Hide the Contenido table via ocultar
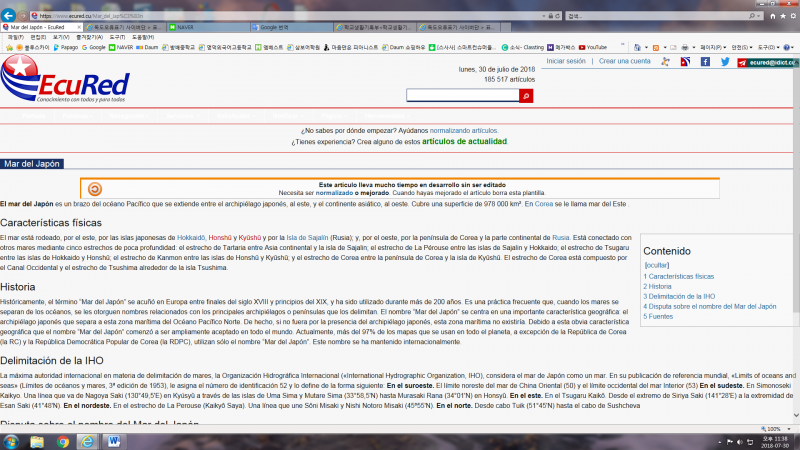Viewport: 800px width, 450px height. tap(657, 265)
